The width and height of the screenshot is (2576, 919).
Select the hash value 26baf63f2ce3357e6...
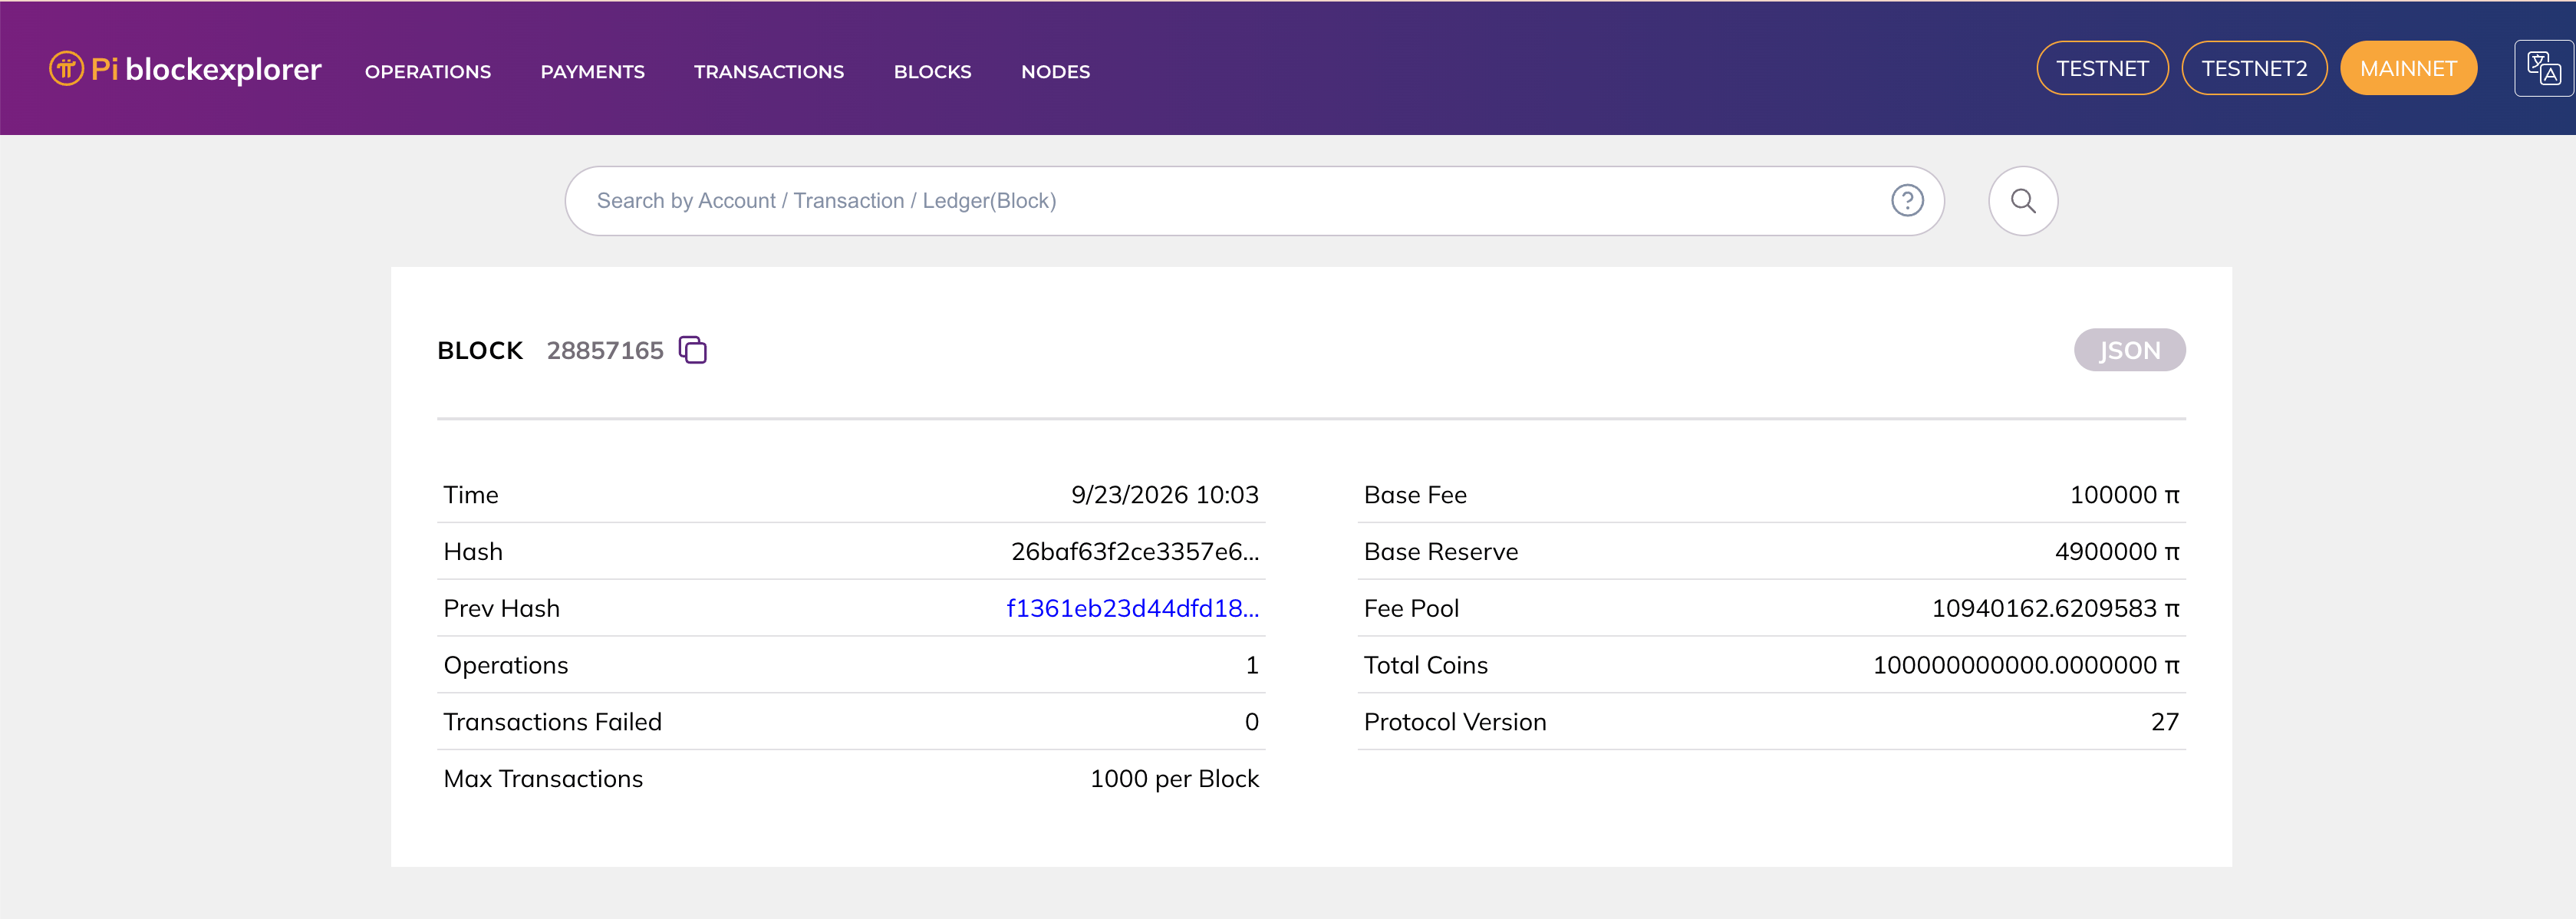(x=1135, y=552)
